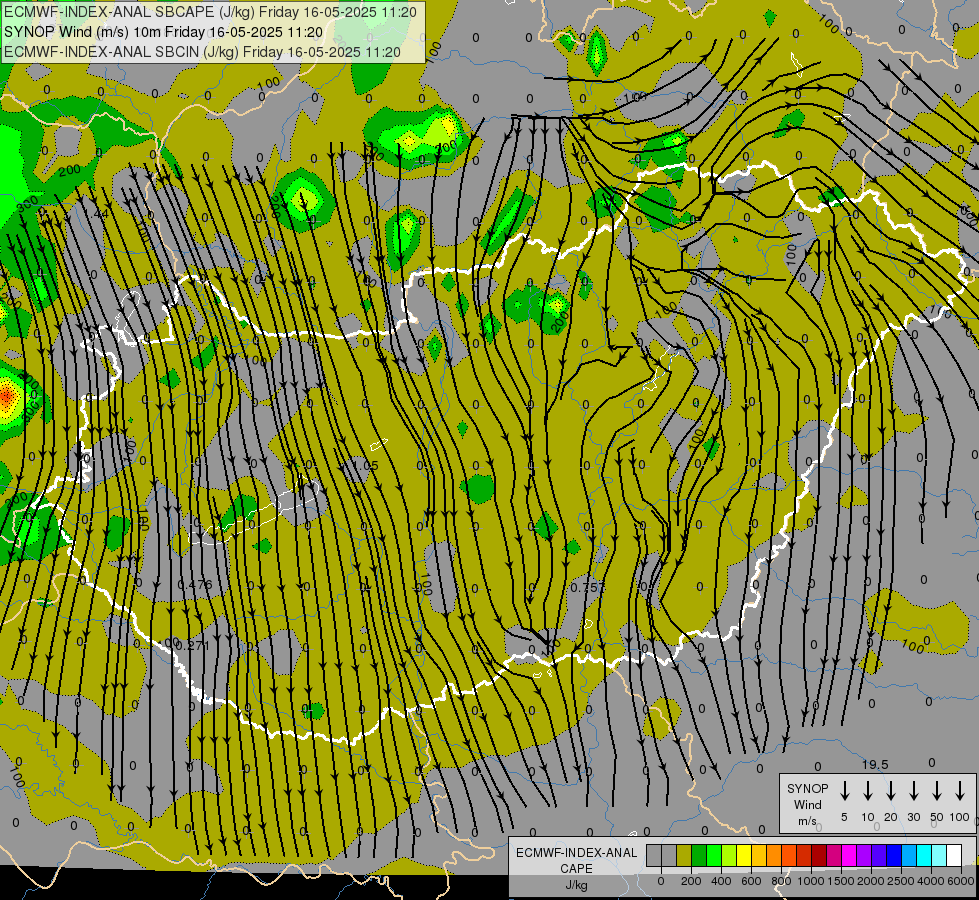Click the 100 m/s wind arrow in the SYNOP legend
Screen dimensions: 979x900
[960, 791]
